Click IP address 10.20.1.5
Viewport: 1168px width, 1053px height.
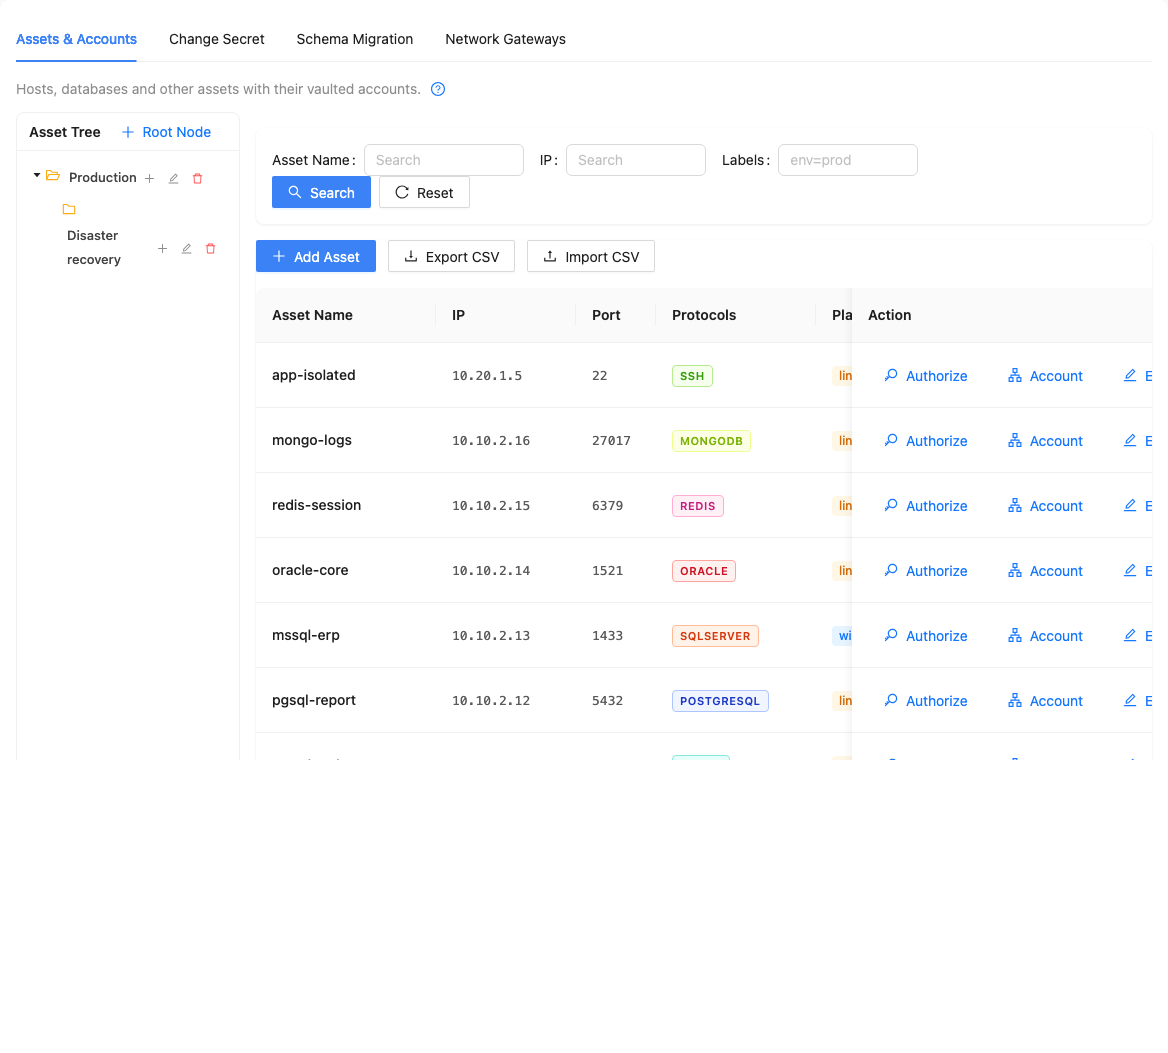pyautogui.click(x=487, y=376)
